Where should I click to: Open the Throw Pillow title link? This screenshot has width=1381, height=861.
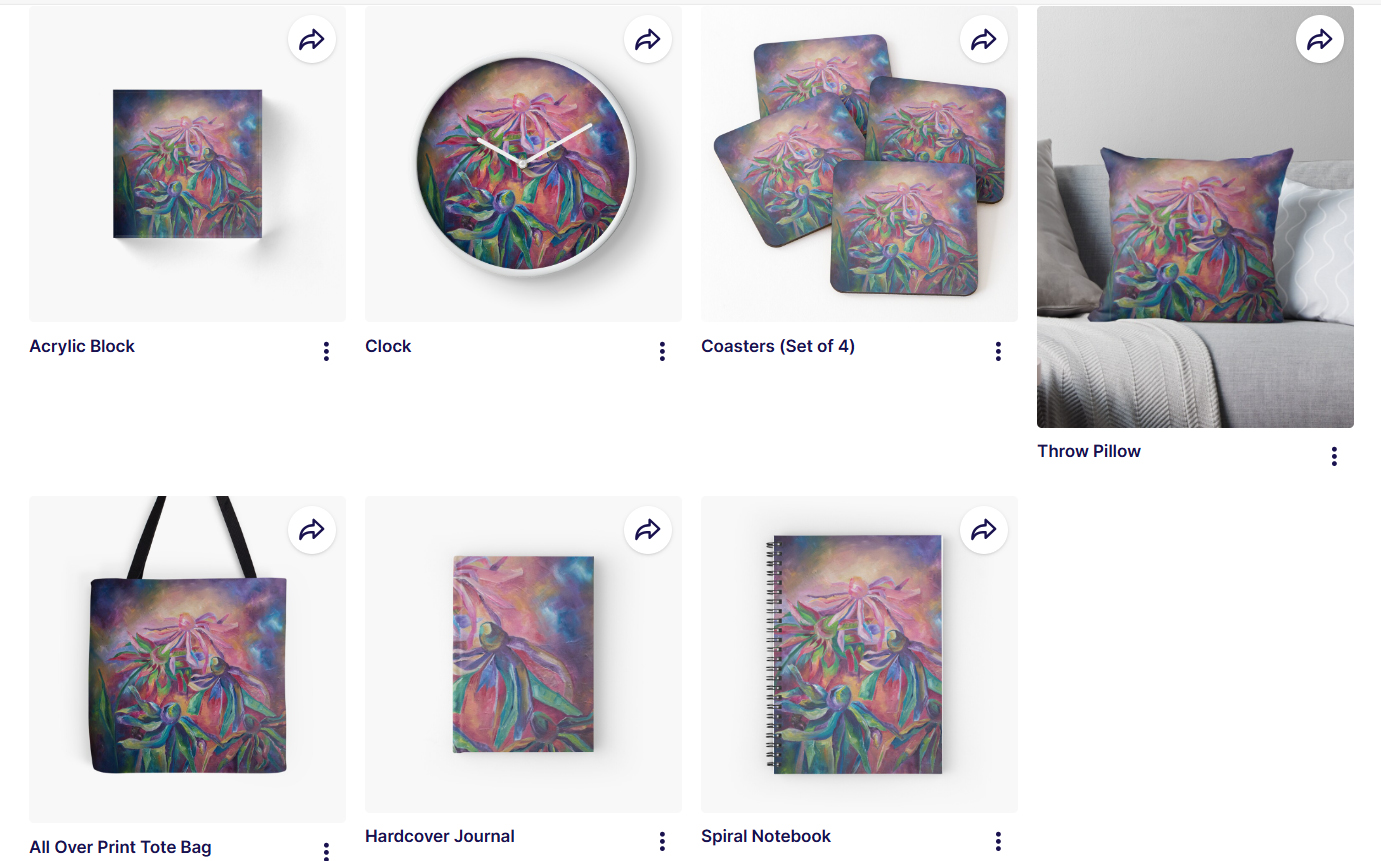tap(1089, 451)
